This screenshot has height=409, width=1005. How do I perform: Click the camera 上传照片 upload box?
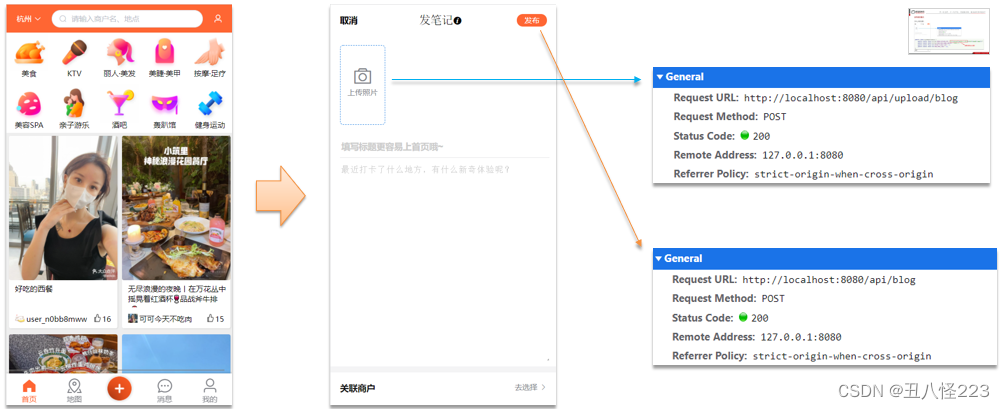point(363,85)
